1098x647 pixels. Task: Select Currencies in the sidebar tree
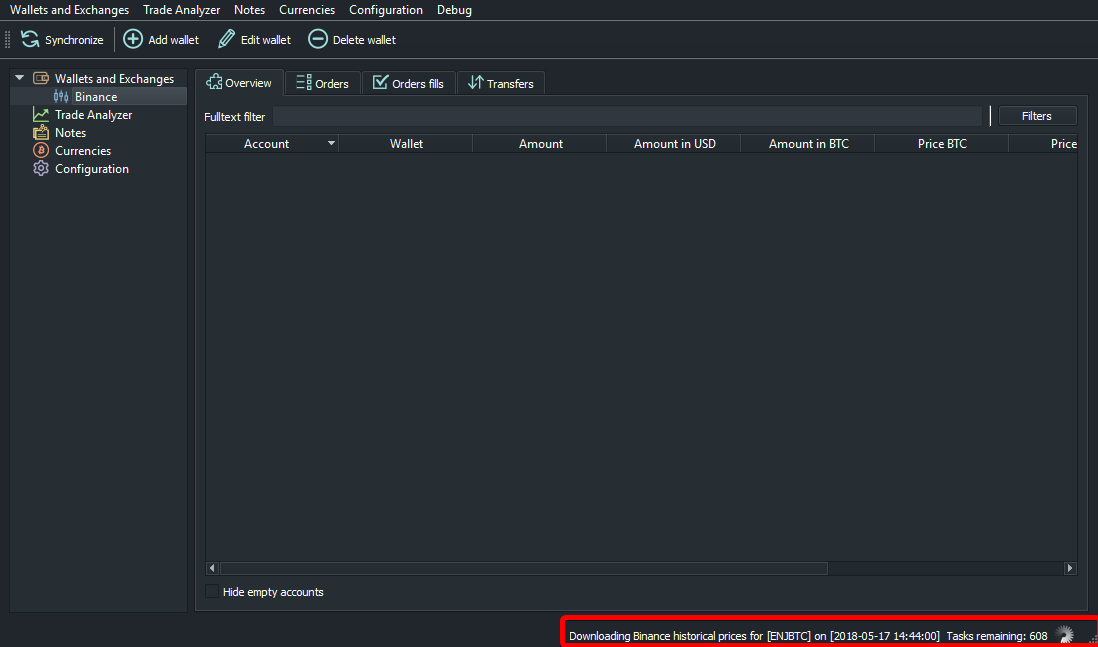point(83,151)
